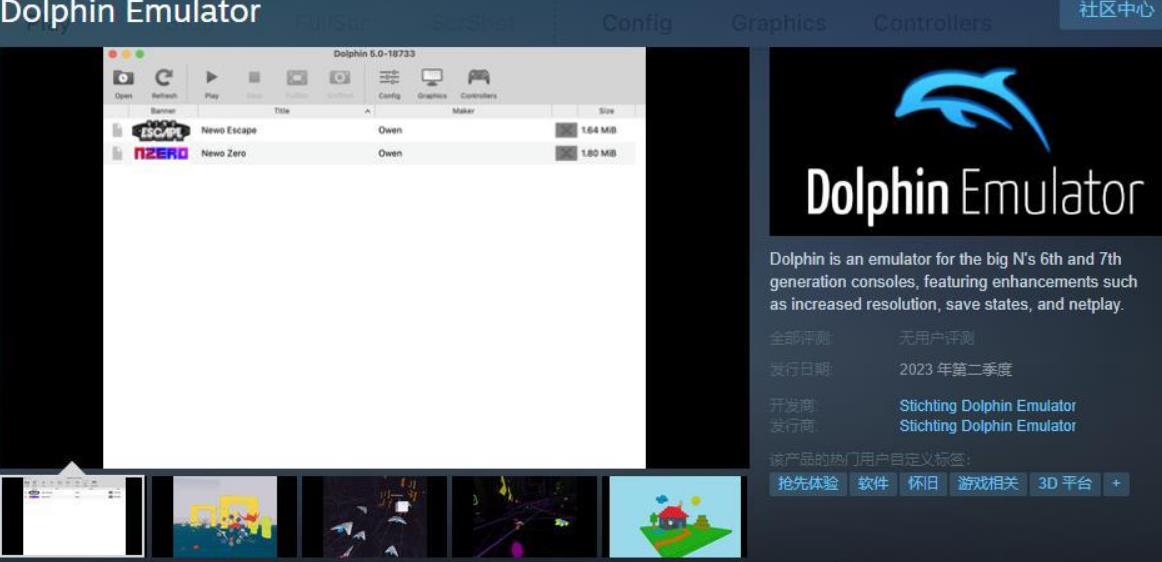This screenshot has height=562, width=1162.
Task: Click the 游戏相关 tag
Action: 988,484
